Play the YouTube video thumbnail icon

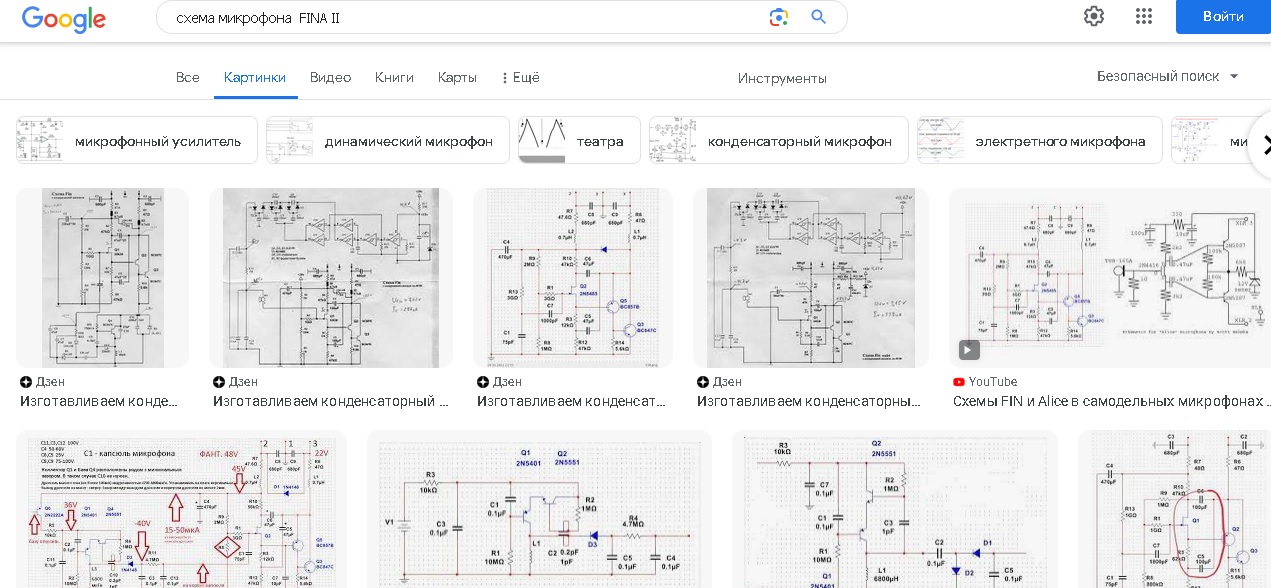point(969,350)
